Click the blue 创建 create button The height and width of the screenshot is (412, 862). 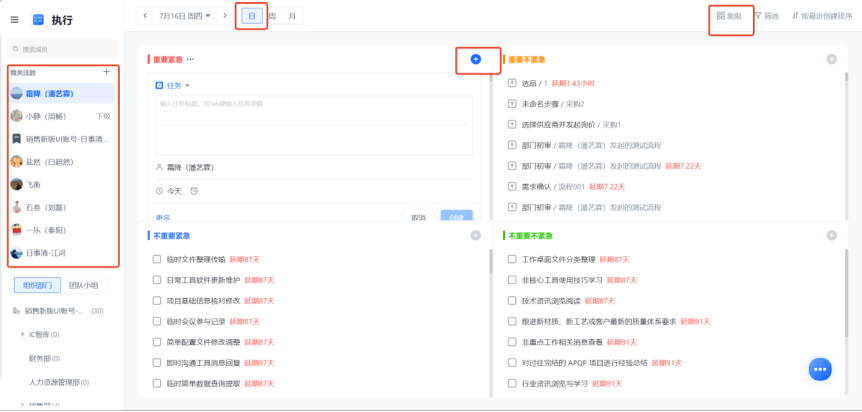click(456, 217)
